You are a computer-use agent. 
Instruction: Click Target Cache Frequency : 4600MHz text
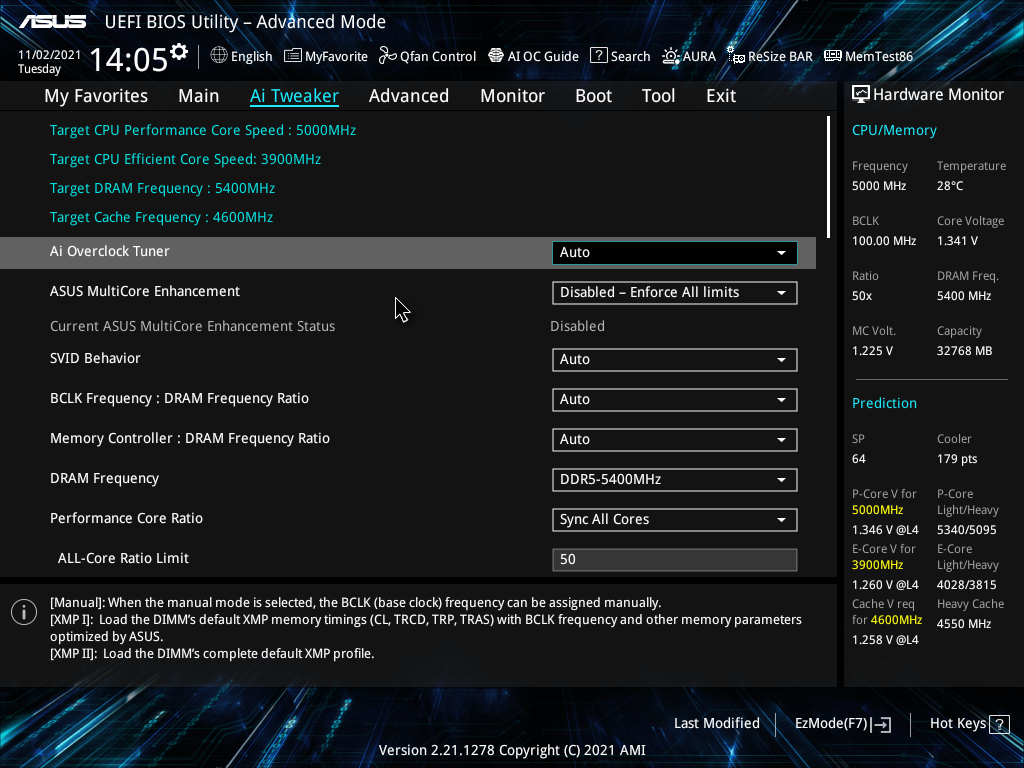161,217
